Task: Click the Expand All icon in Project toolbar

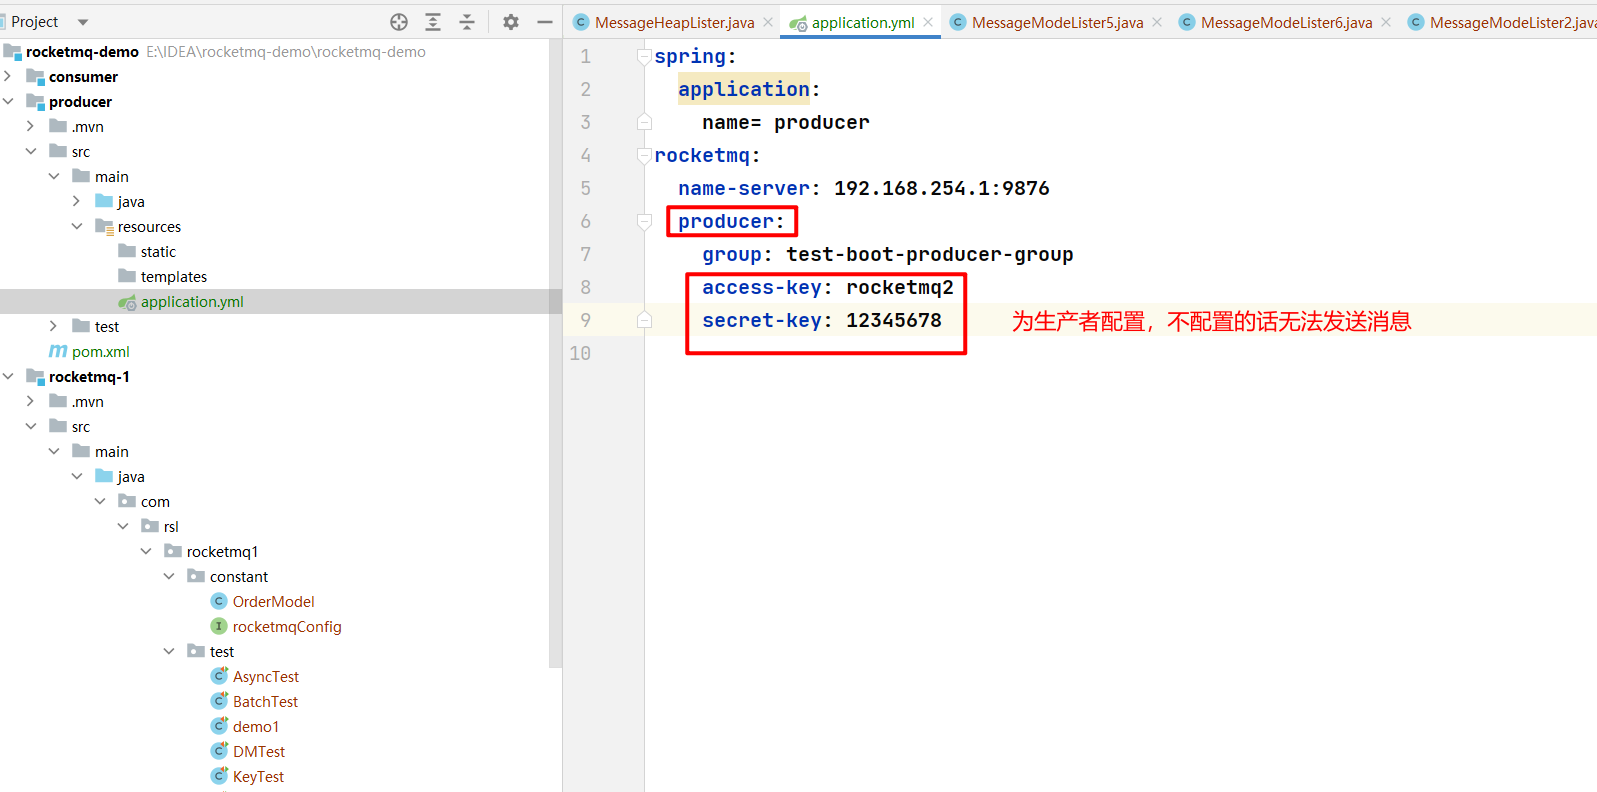Action: point(433,22)
